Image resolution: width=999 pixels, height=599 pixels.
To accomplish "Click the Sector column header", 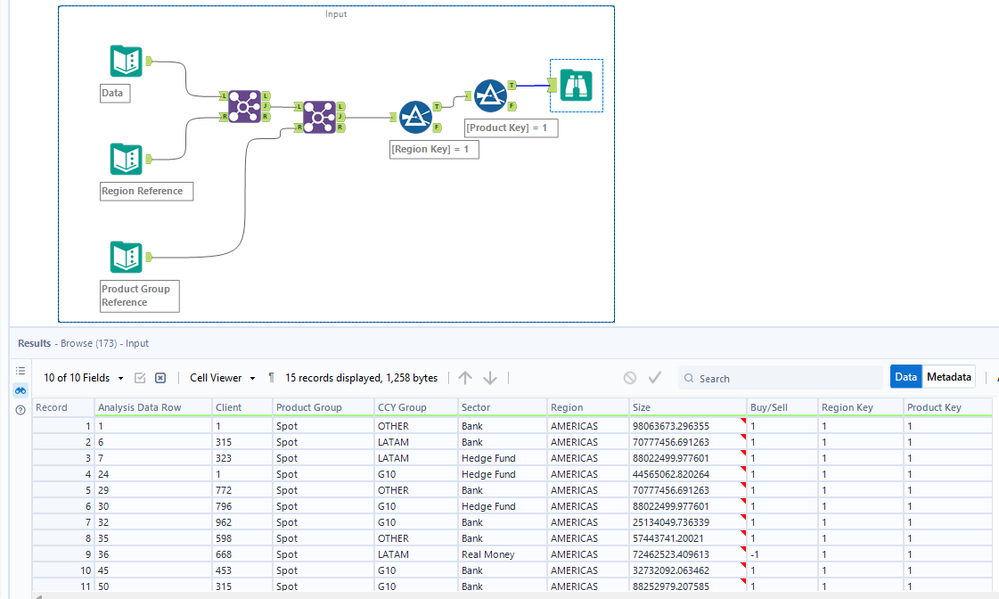I will (503, 407).
